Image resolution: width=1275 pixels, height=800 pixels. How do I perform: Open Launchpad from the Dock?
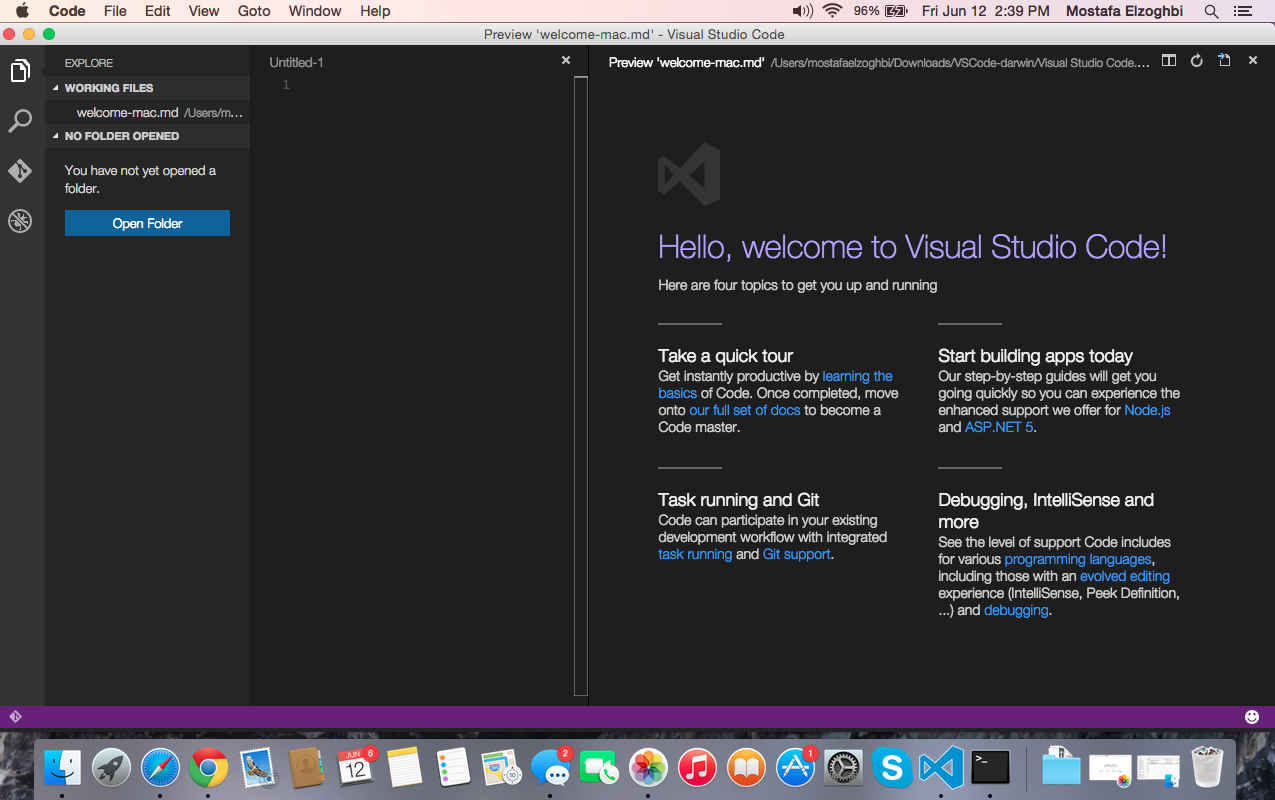pyautogui.click(x=111, y=768)
